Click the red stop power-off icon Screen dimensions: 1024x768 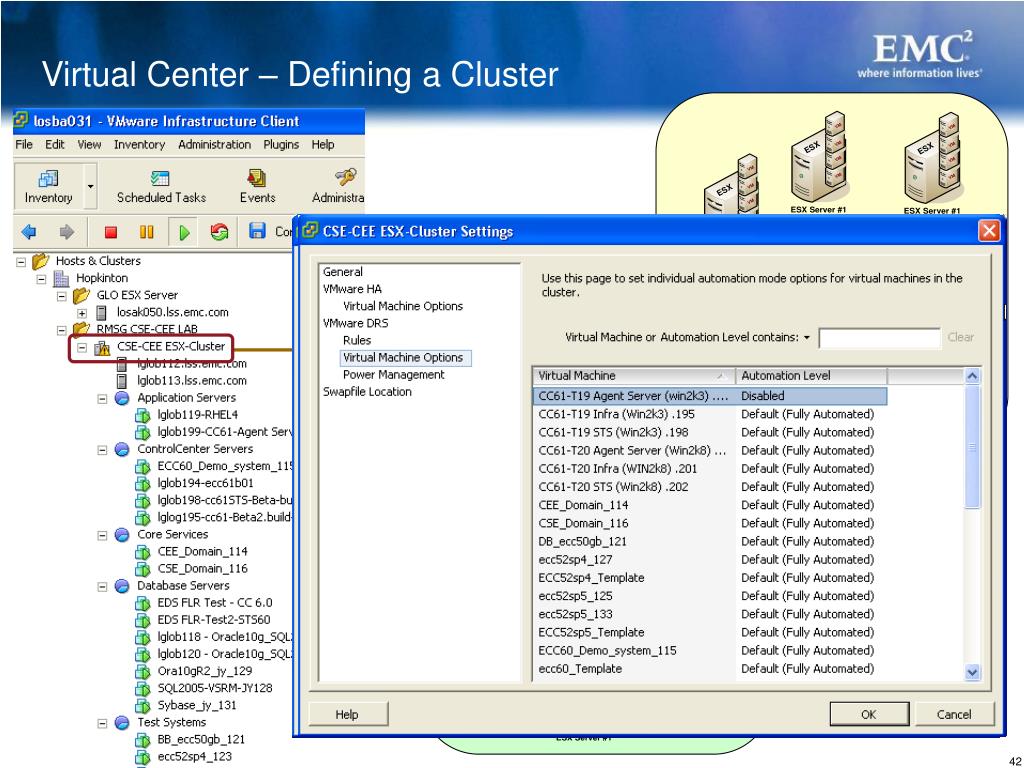click(110, 232)
